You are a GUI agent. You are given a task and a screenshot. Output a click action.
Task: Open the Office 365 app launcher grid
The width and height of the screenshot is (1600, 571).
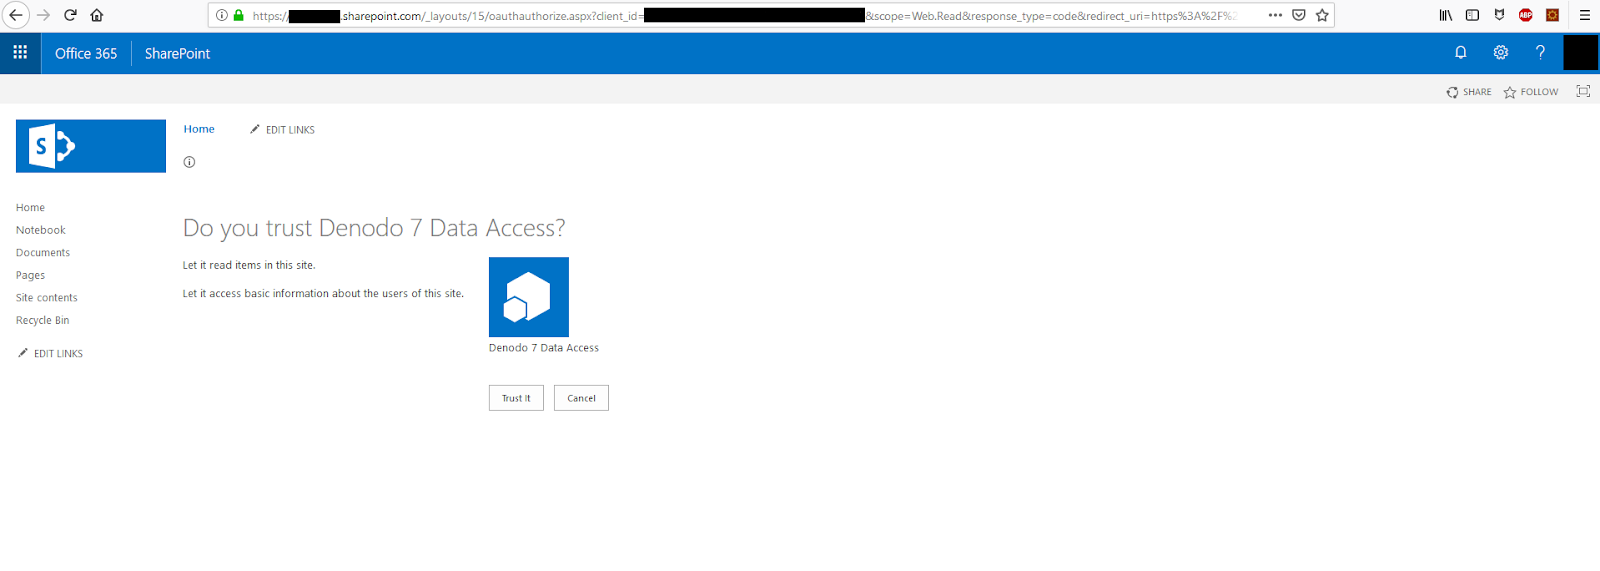point(20,53)
